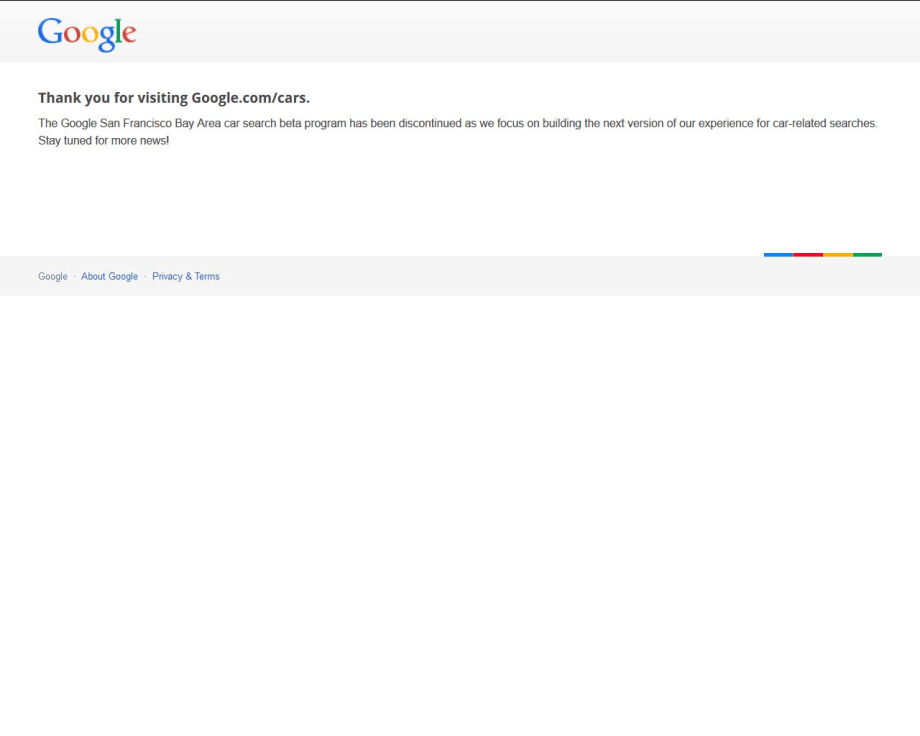The height and width of the screenshot is (736, 920).
Task: Select the red stripe in the divider bar
Action: [x=806, y=254]
